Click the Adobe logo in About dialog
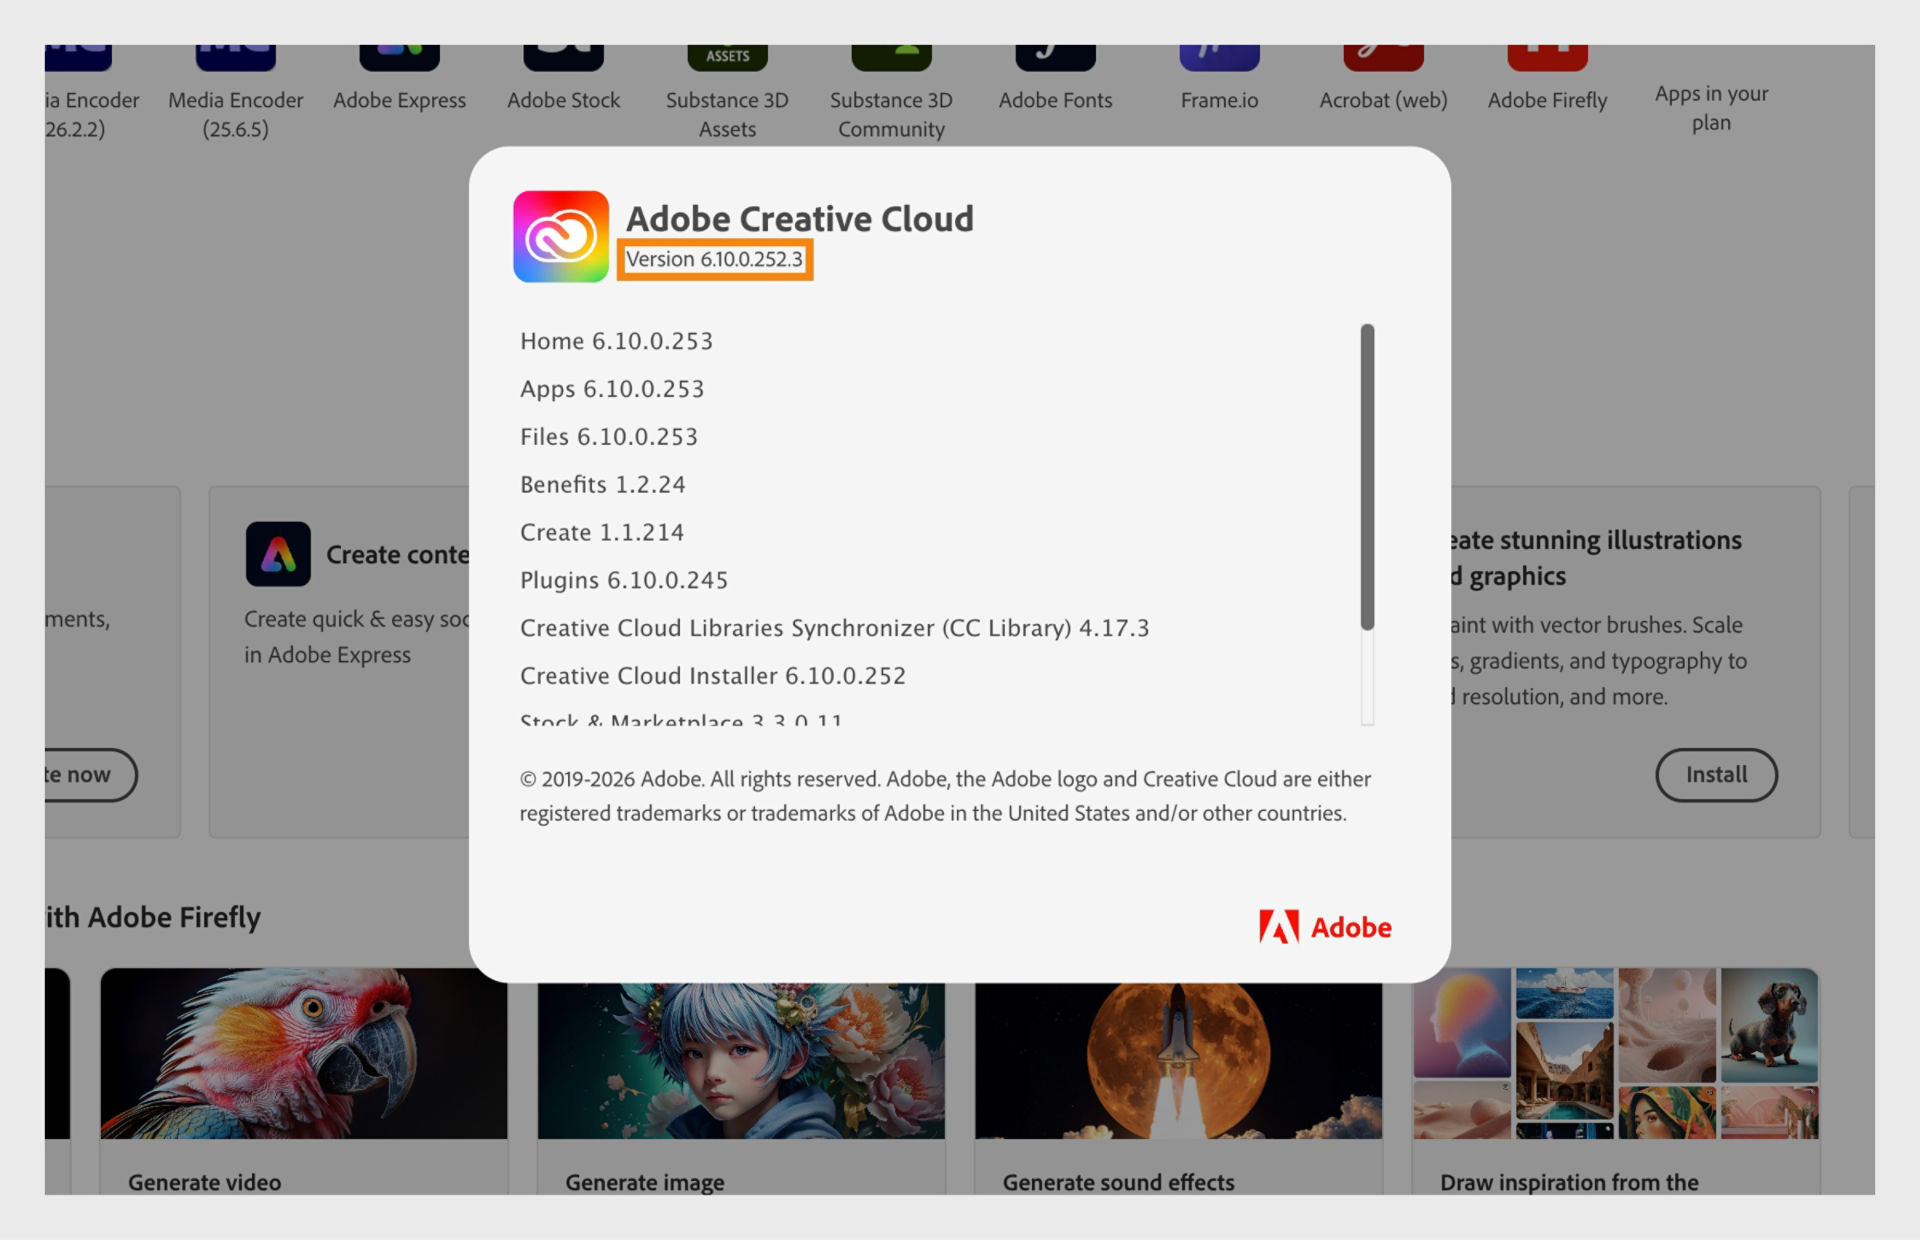Viewport: 1920px width, 1240px height. pos(1325,927)
